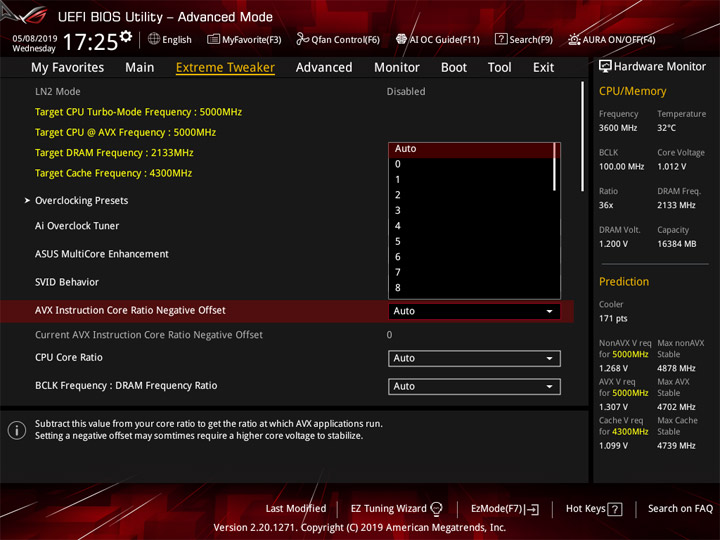Choose offset value 0 in the list

(x=471, y=164)
